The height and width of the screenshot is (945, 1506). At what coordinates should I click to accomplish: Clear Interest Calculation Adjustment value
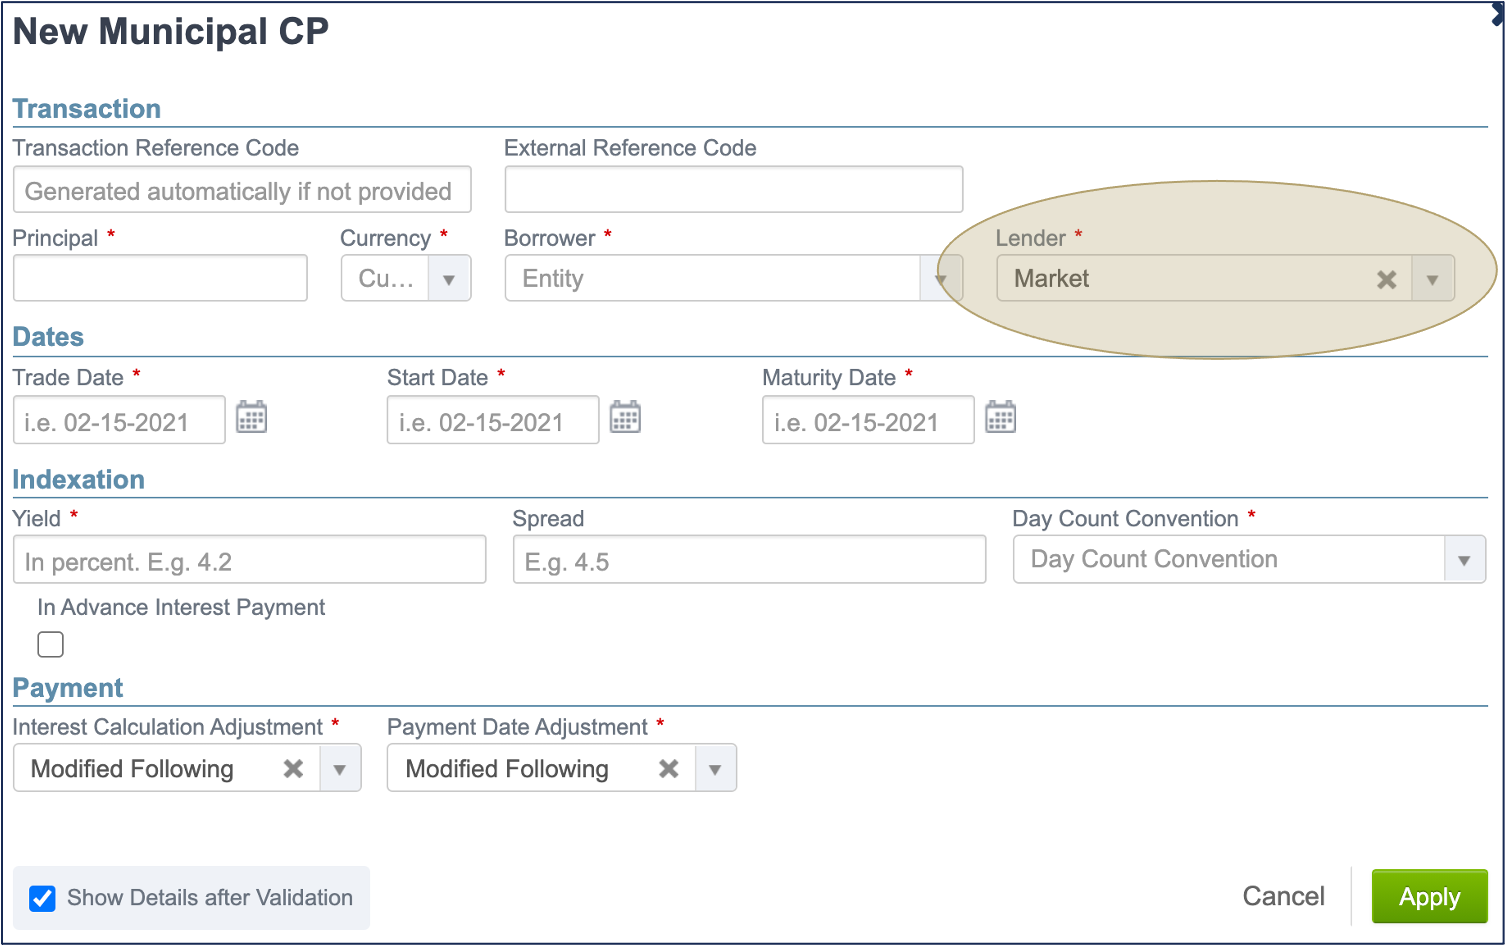pos(293,769)
